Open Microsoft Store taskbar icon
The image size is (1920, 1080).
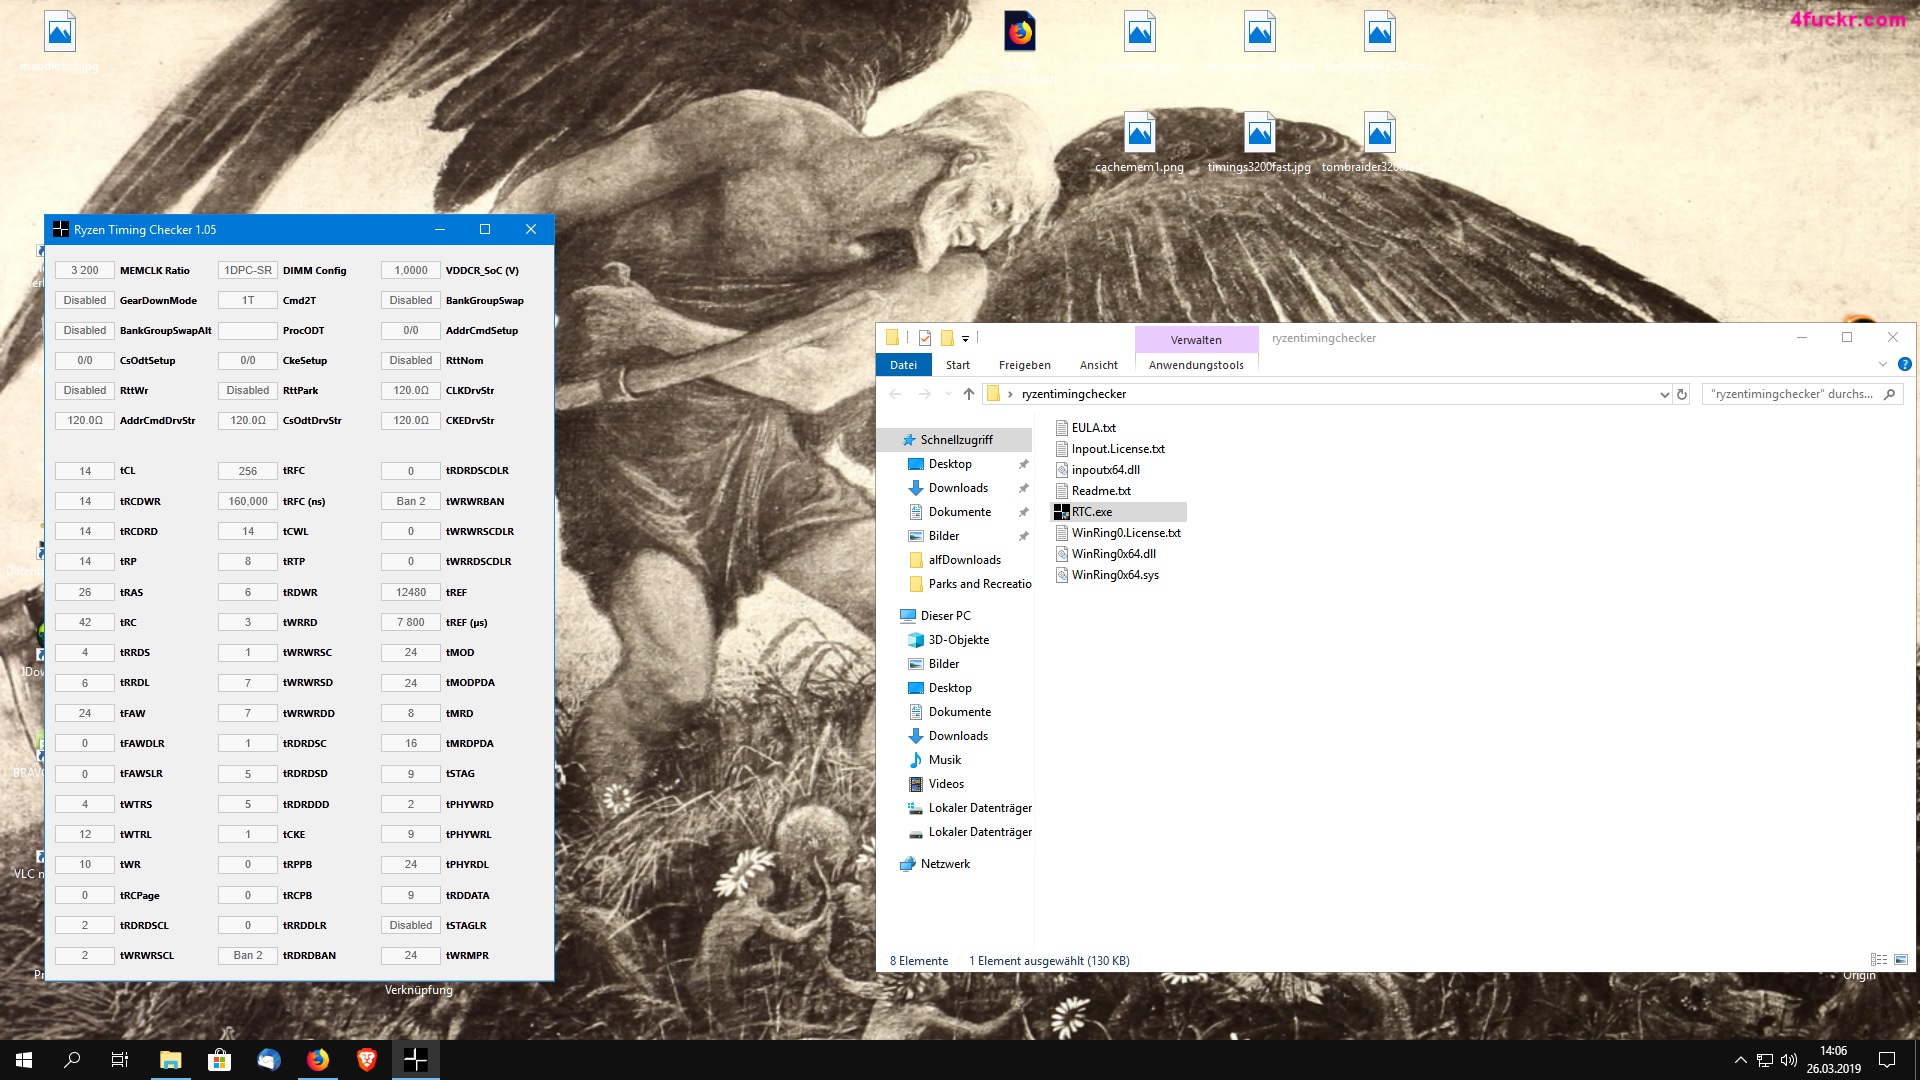[x=219, y=1060]
